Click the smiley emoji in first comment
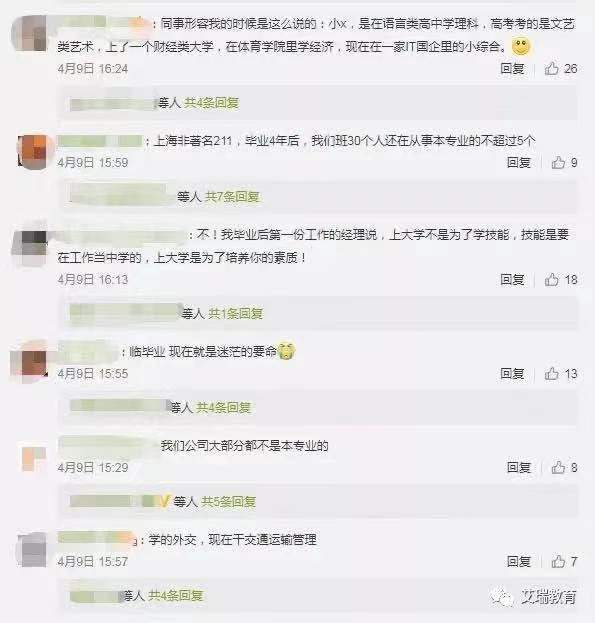Viewport: 595px width, 623px height. (521, 47)
